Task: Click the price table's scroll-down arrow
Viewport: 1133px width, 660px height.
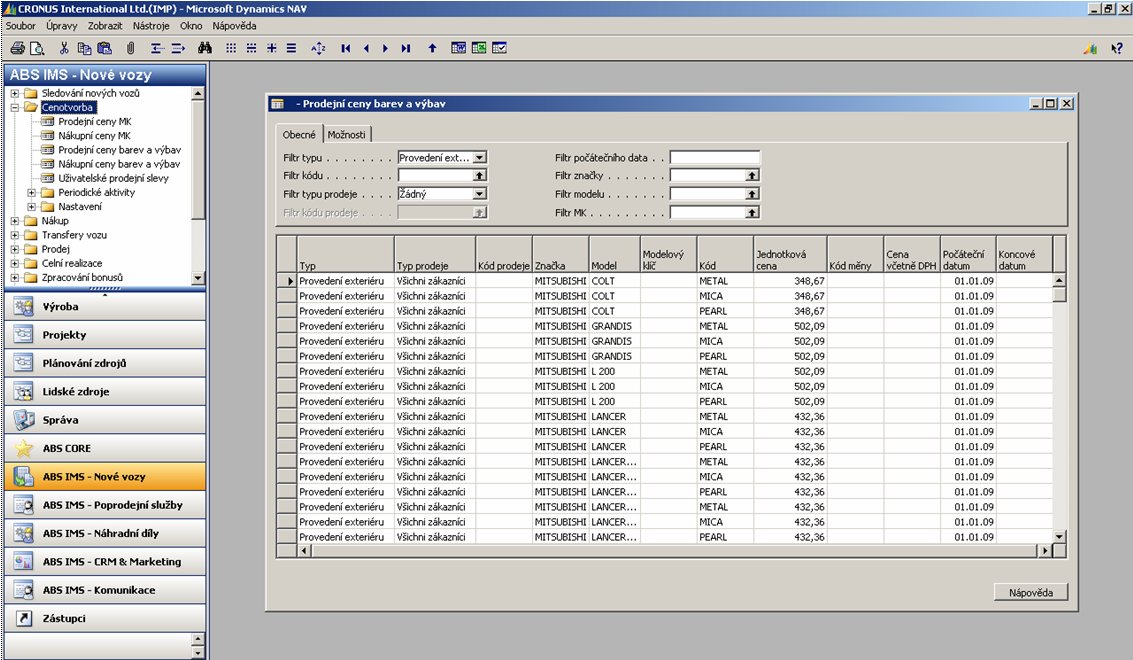Action: [1059, 536]
